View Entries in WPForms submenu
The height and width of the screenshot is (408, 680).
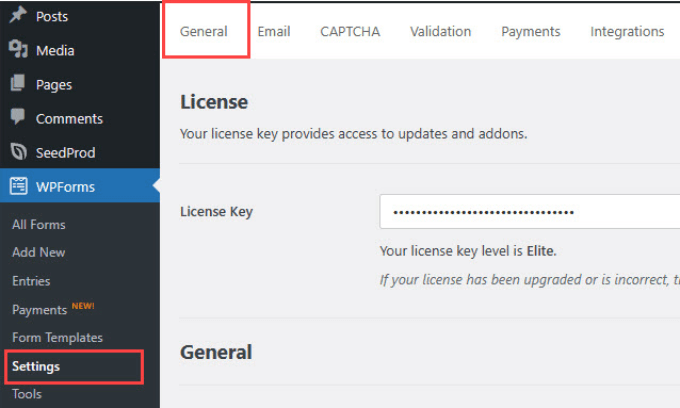tap(31, 281)
